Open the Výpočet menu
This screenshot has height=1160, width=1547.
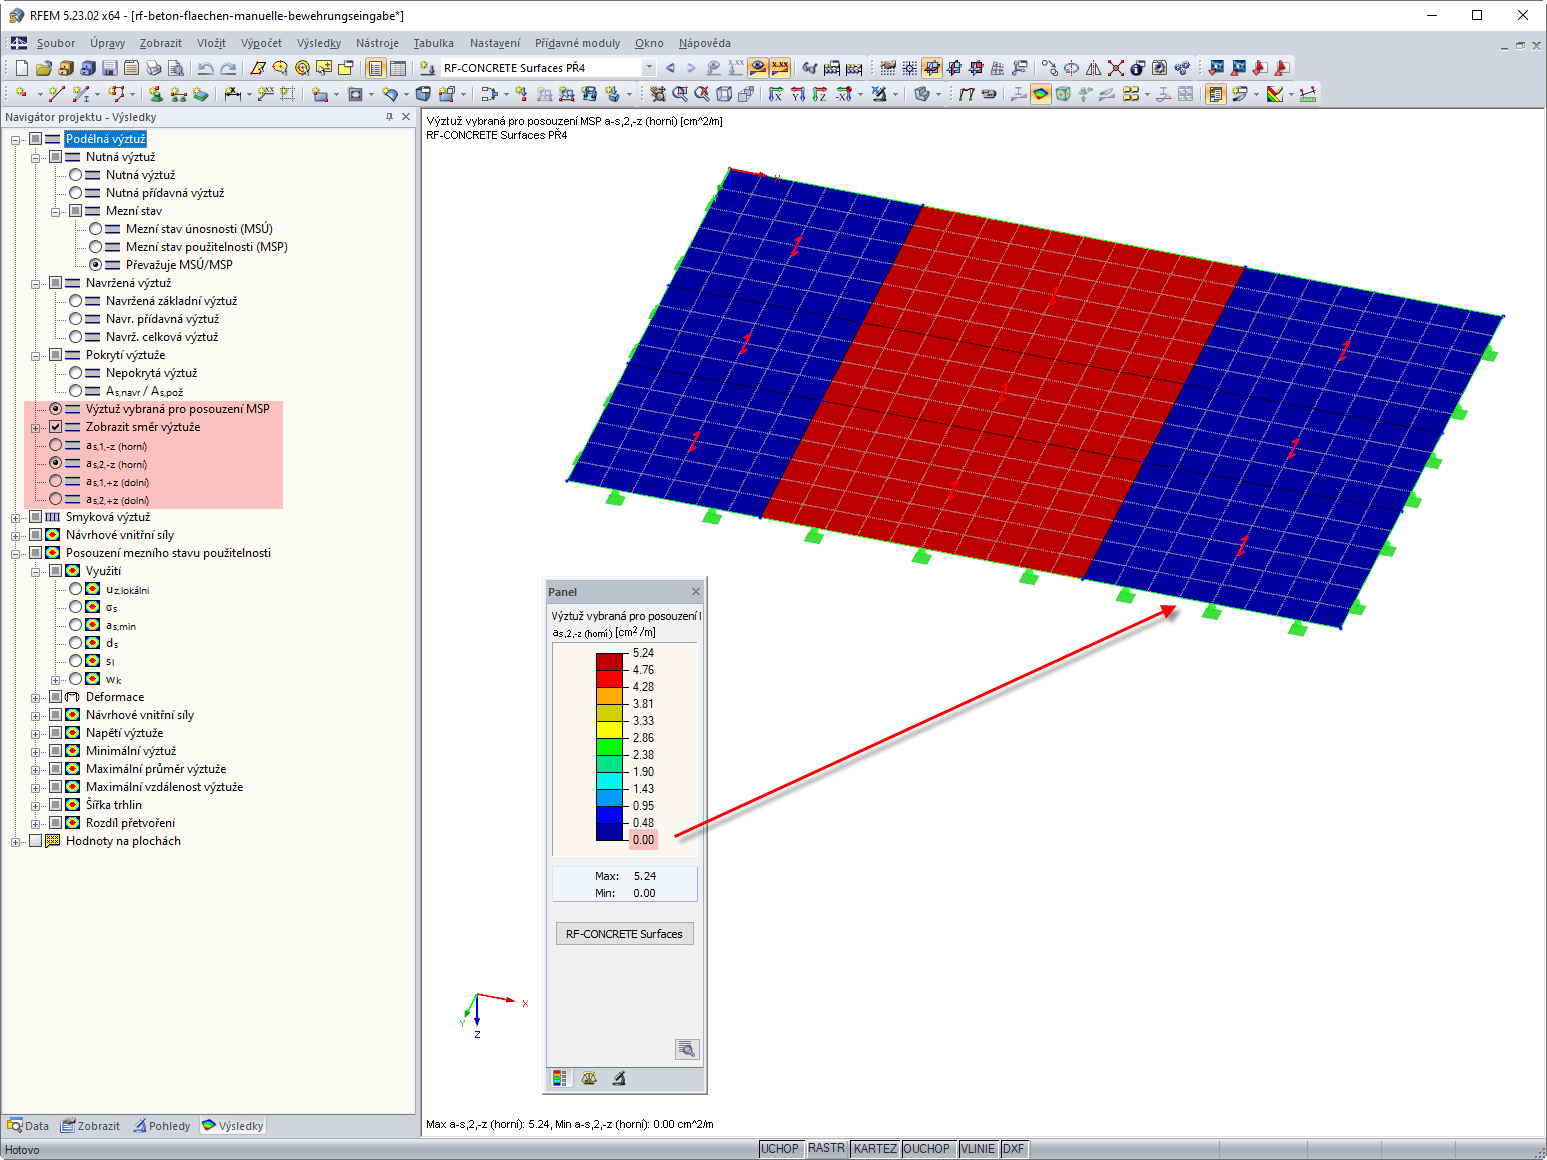(261, 43)
